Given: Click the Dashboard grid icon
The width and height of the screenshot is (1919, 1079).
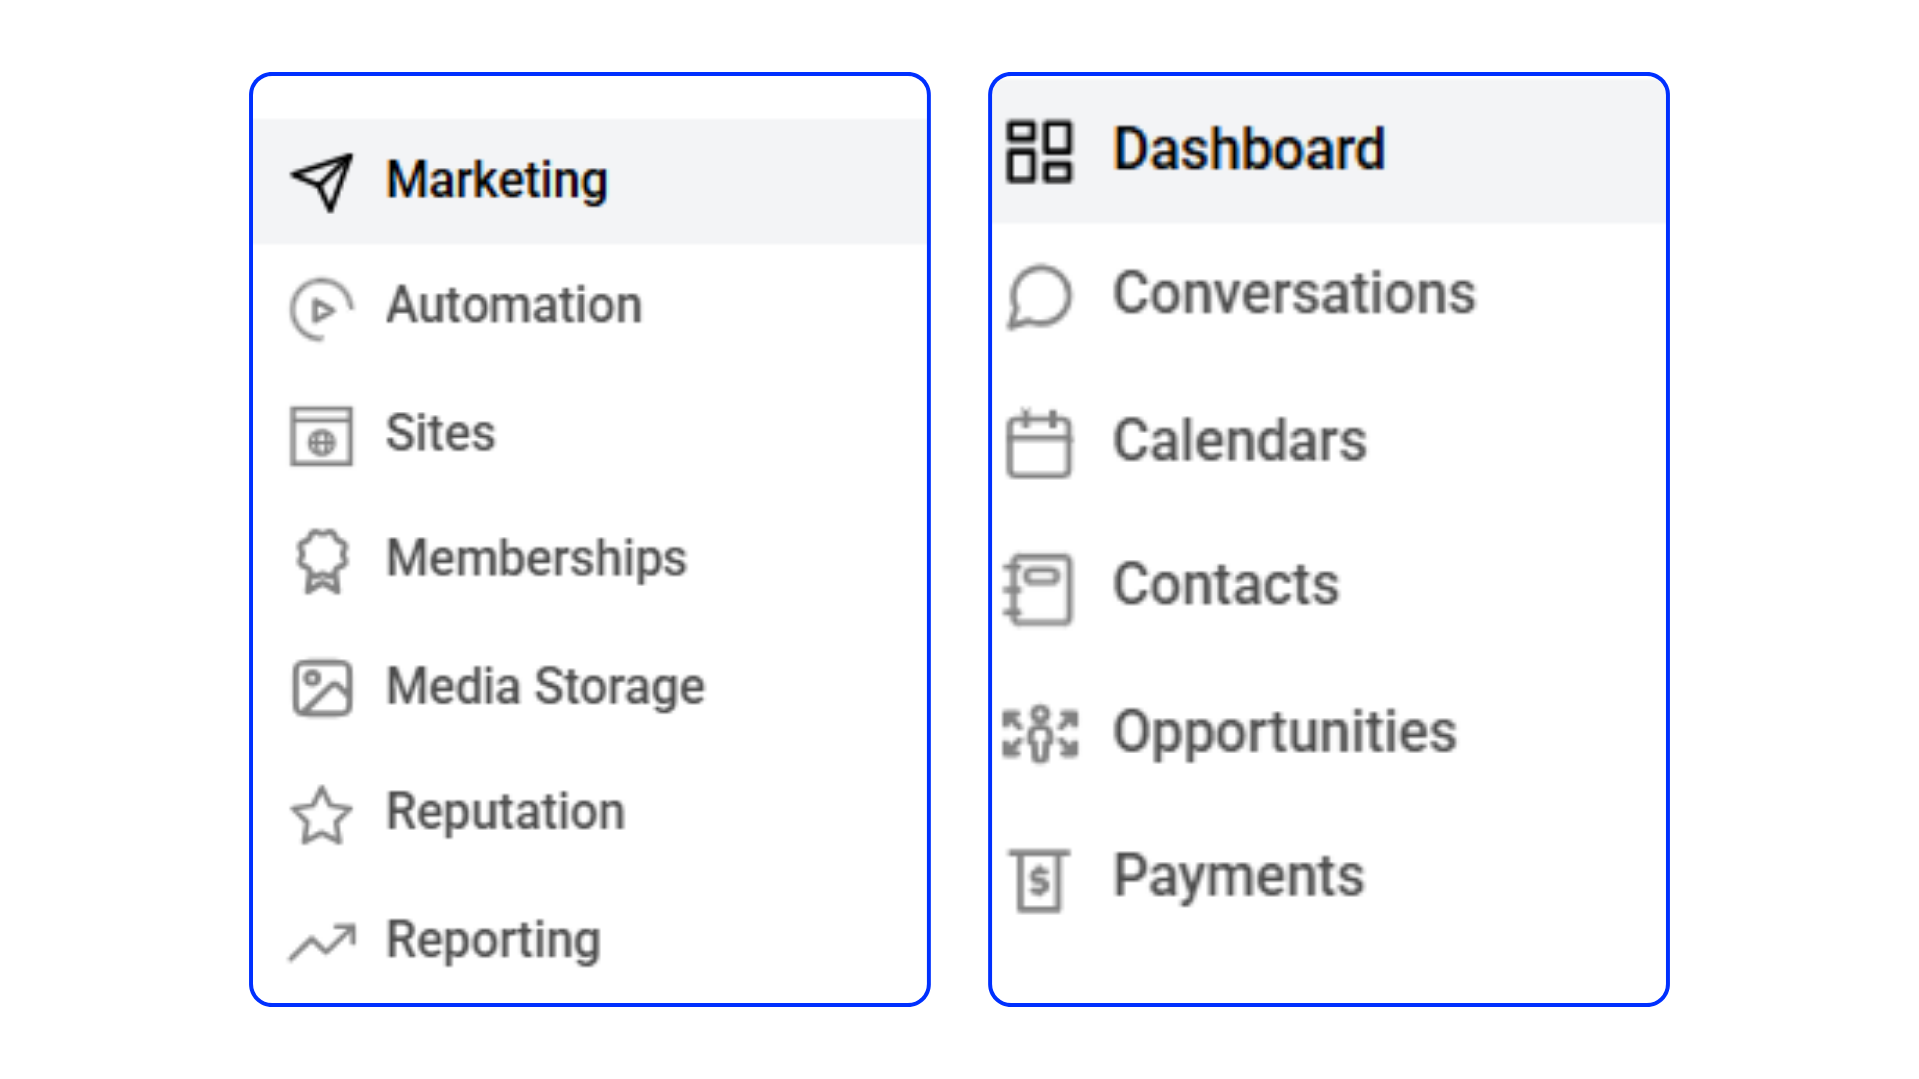Looking at the screenshot, I should click(1039, 152).
